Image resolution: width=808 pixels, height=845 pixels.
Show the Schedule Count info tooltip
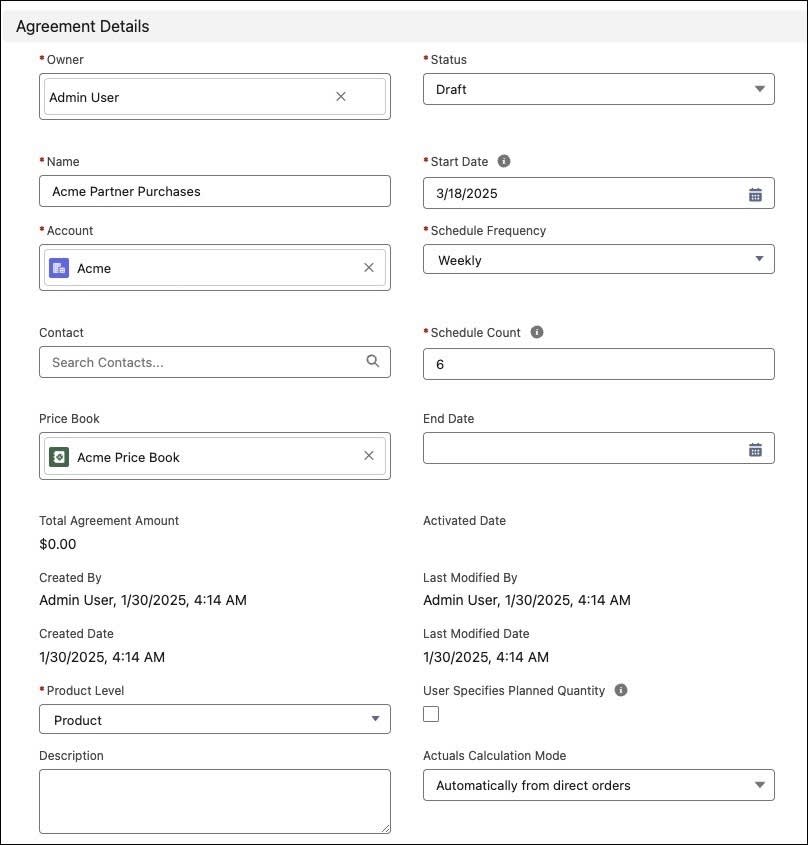(x=537, y=332)
